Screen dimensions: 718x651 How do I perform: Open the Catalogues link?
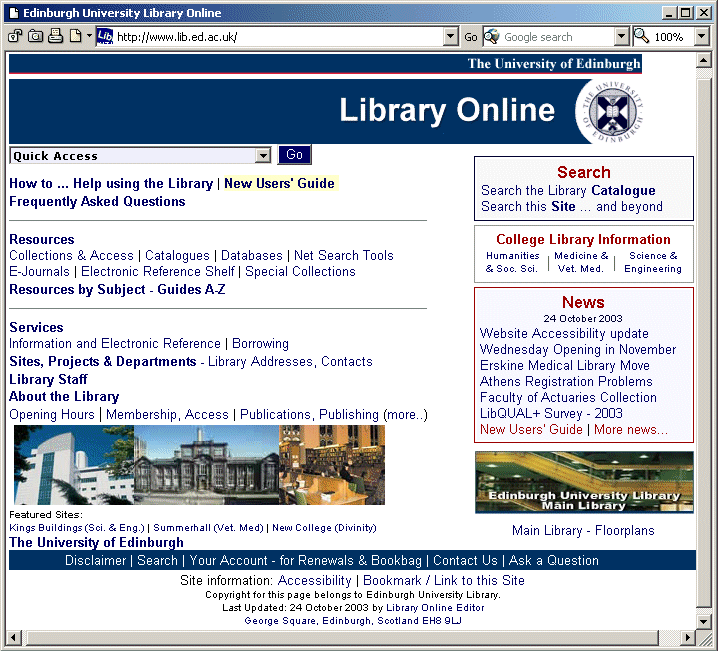pos(177,255)
